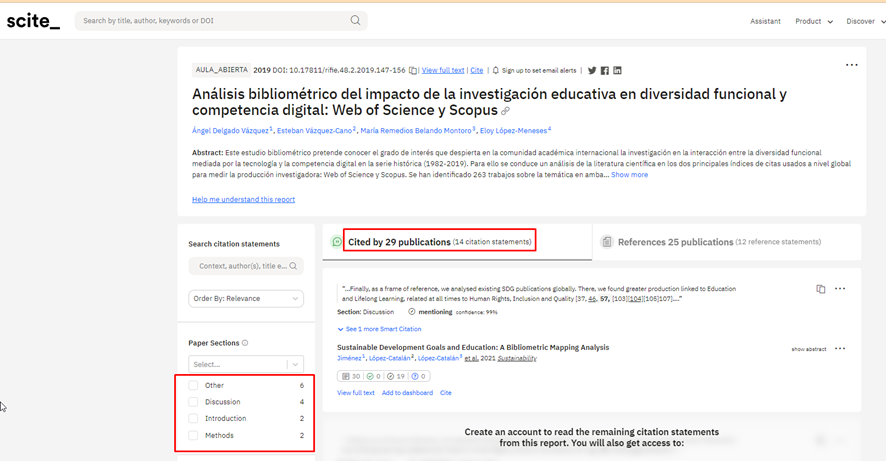This screenshot has width=886, height=461.
Task: Open three-dot menu beside citation statement
Action: point(840,289)
